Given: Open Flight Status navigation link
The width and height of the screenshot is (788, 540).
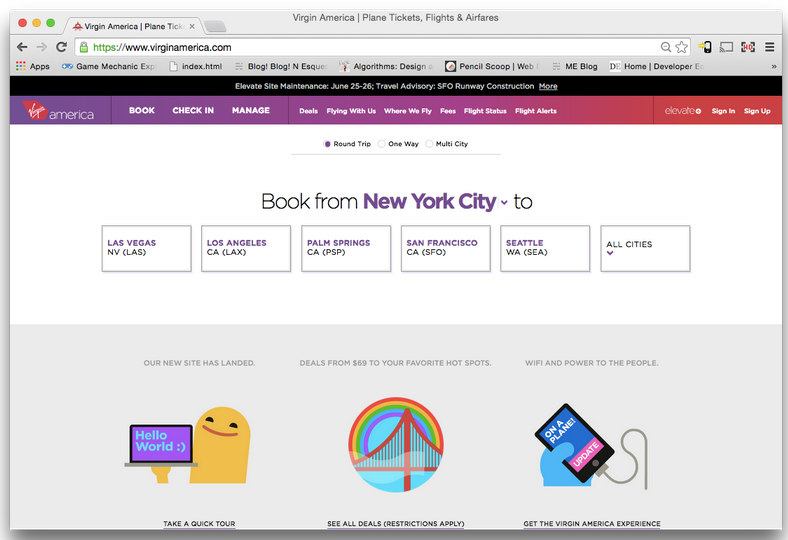Looking at the screenshot, I should [485, 111].
